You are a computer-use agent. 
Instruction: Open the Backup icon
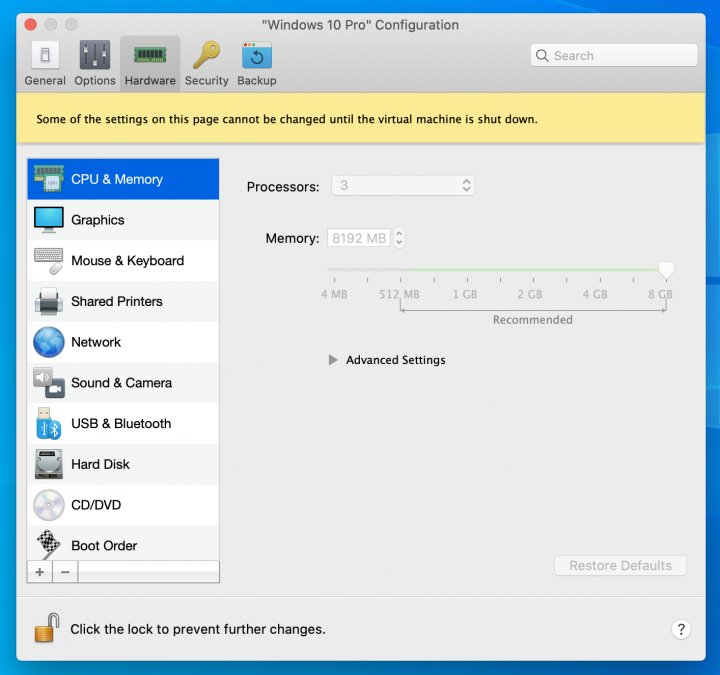(x=257, y=55)
